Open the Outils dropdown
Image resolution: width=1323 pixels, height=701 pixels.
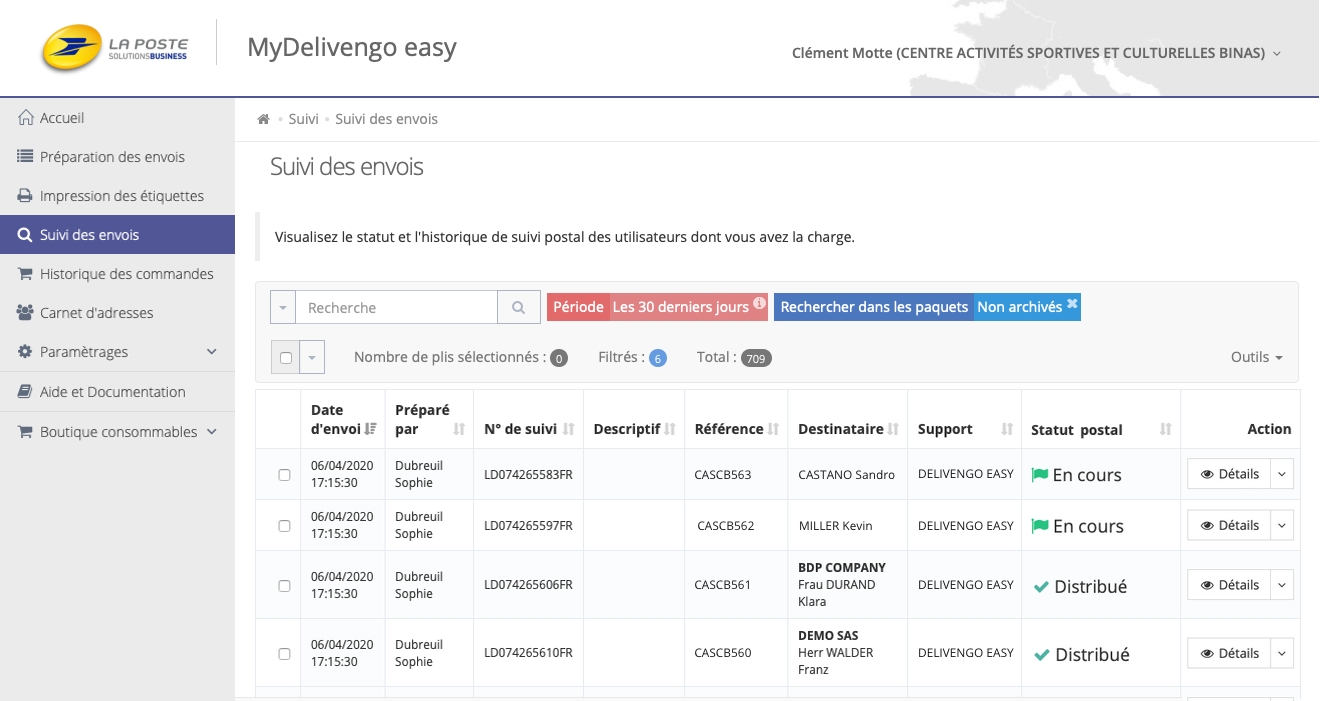(x=1257, y=357)
